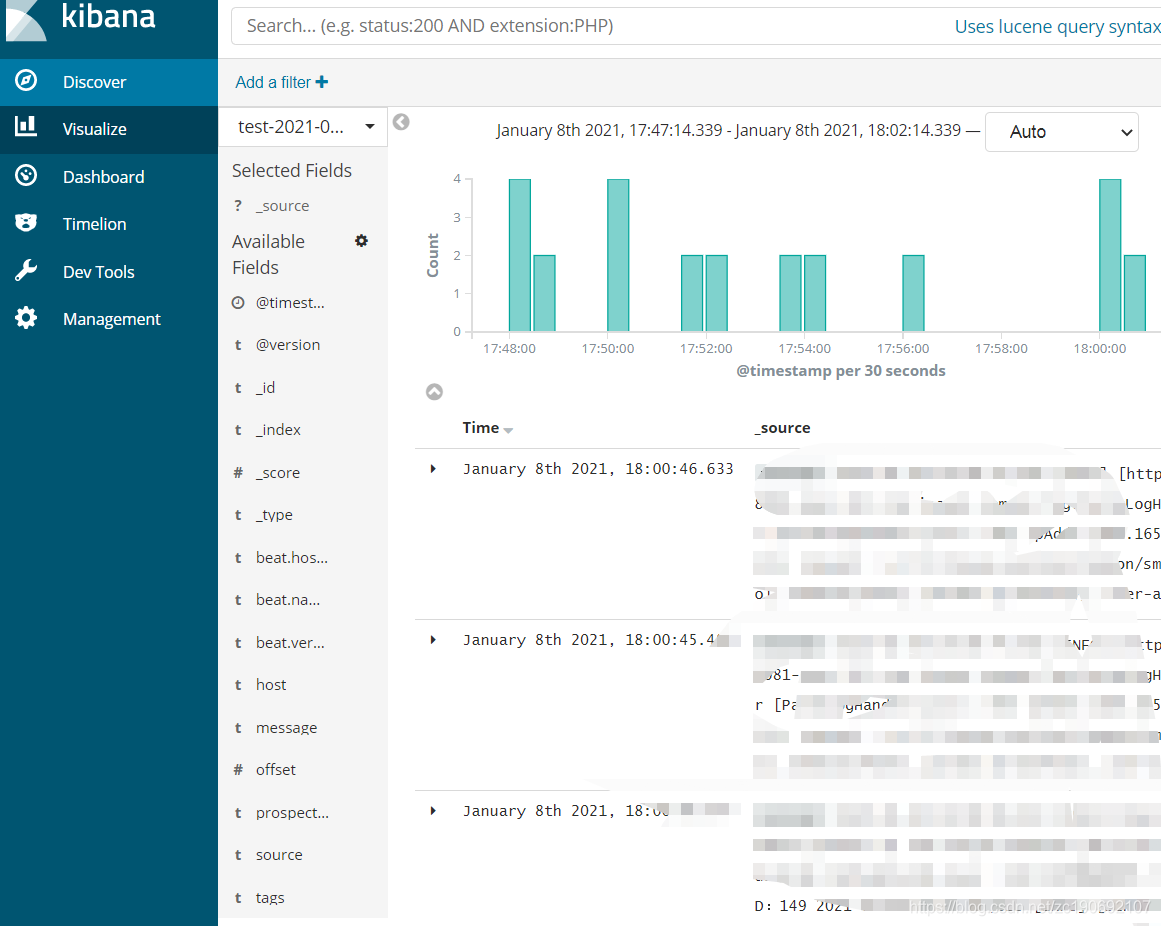The width and height of the screenshot is (1161, 926).
Task: Select the prospect... field
Action: click(x=292, y=813)
